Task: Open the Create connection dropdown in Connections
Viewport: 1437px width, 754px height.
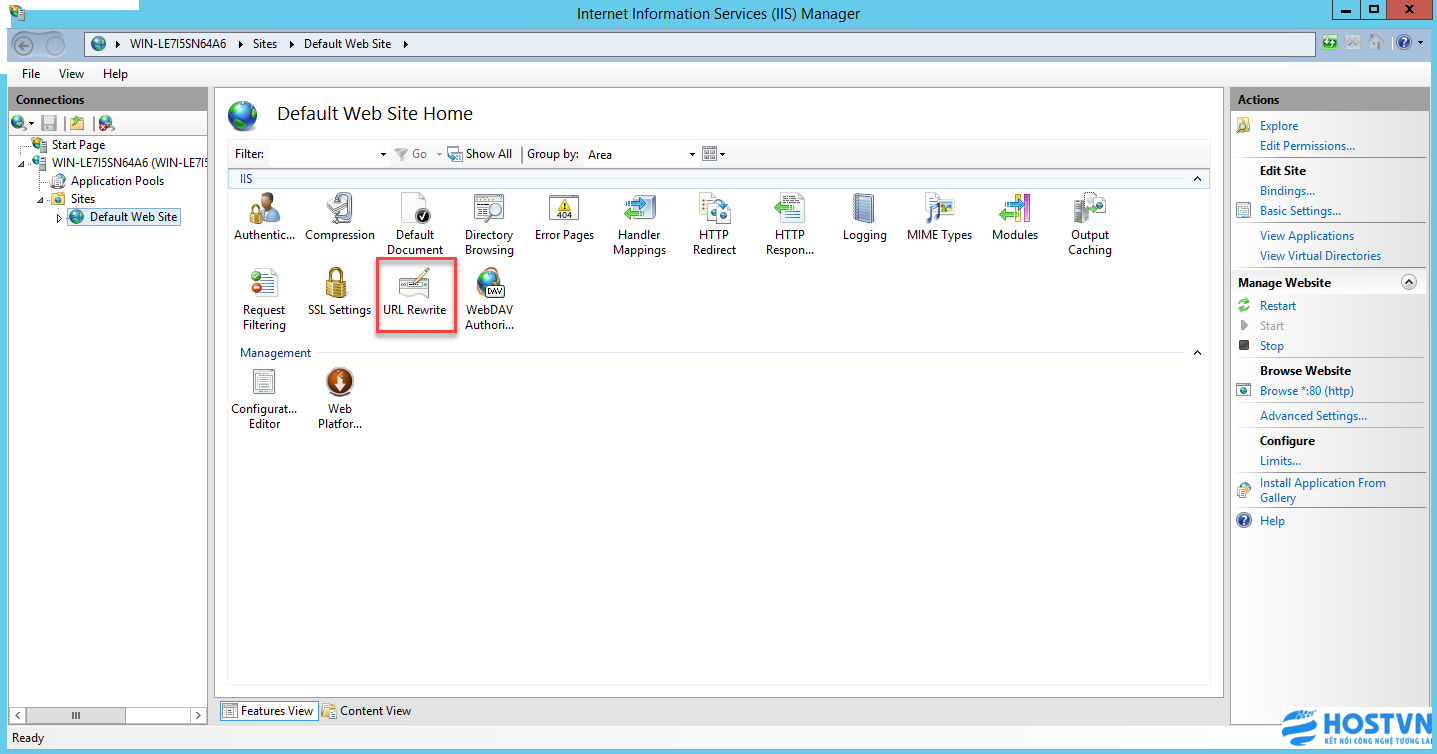Action: [22, 123]
